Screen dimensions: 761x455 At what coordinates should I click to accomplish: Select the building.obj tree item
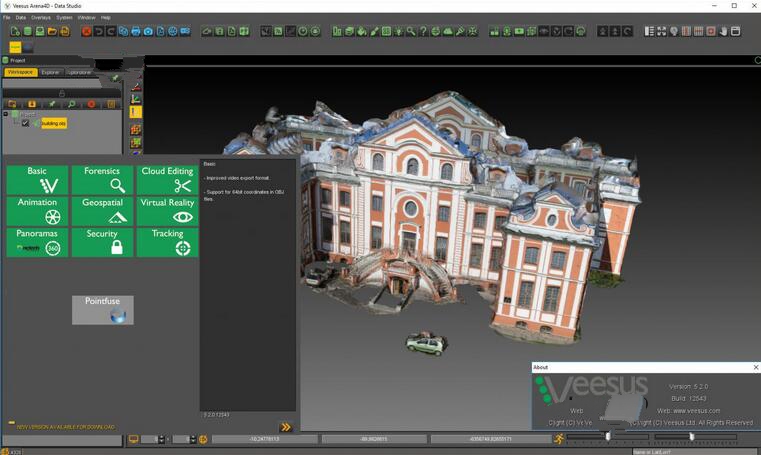click(x=53, y=123)
